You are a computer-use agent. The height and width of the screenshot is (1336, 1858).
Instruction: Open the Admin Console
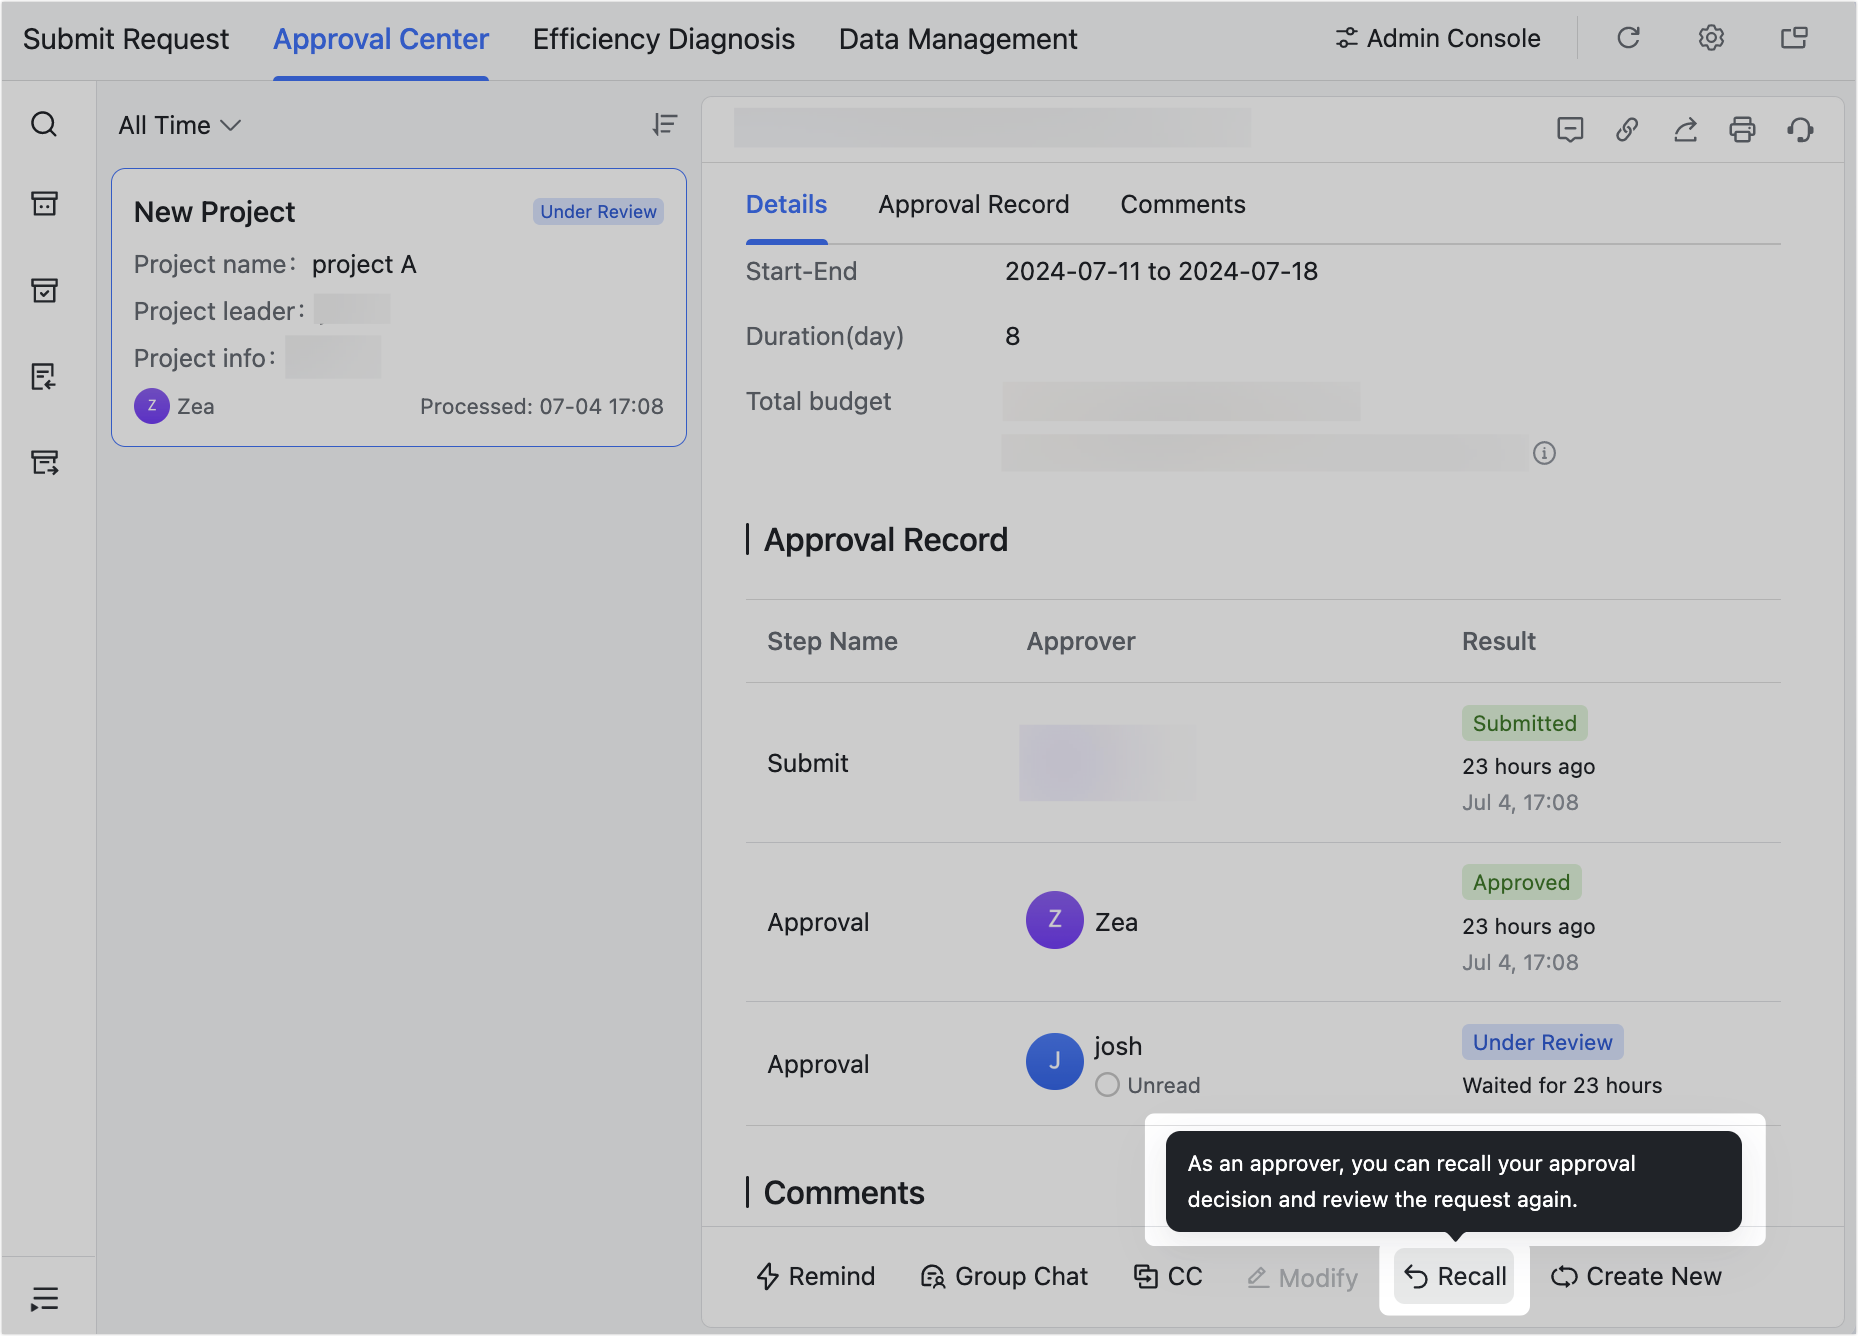point(1437,38)
